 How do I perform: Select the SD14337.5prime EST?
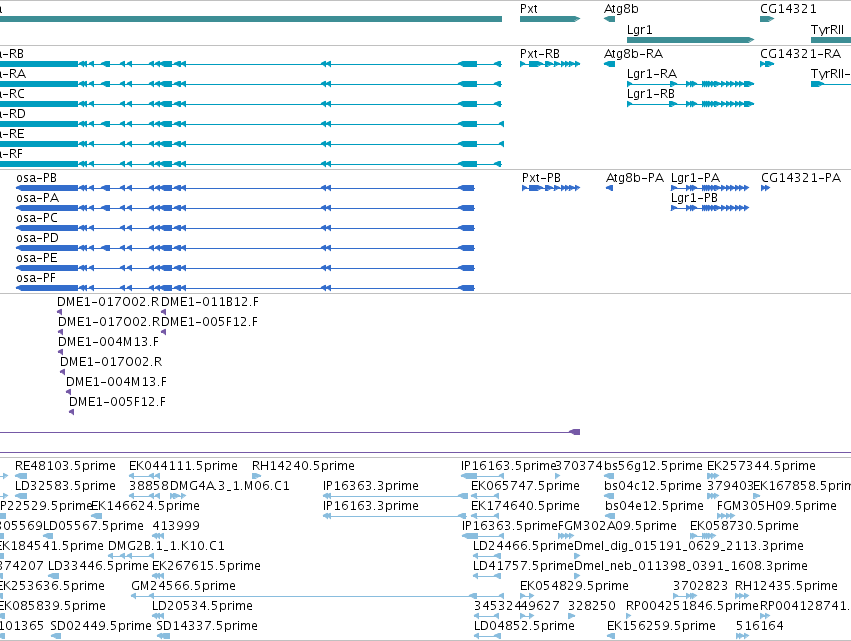click(x=161, y=636)
